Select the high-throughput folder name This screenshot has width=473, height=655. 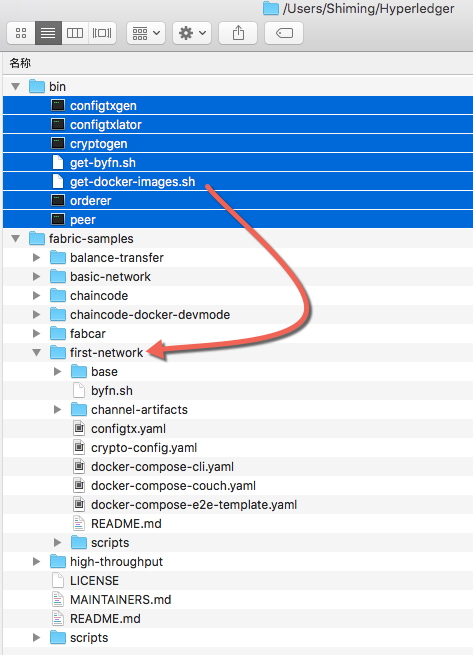(x=116, y=562)
